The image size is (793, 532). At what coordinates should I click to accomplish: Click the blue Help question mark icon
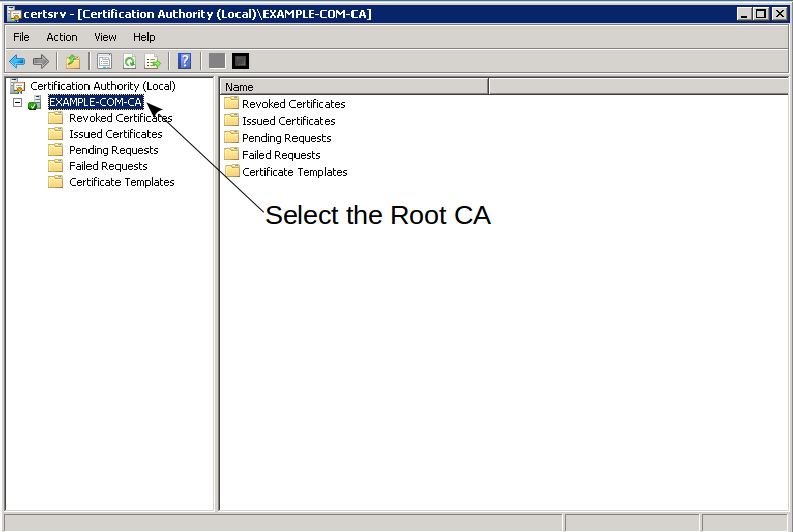coord(184,61)
